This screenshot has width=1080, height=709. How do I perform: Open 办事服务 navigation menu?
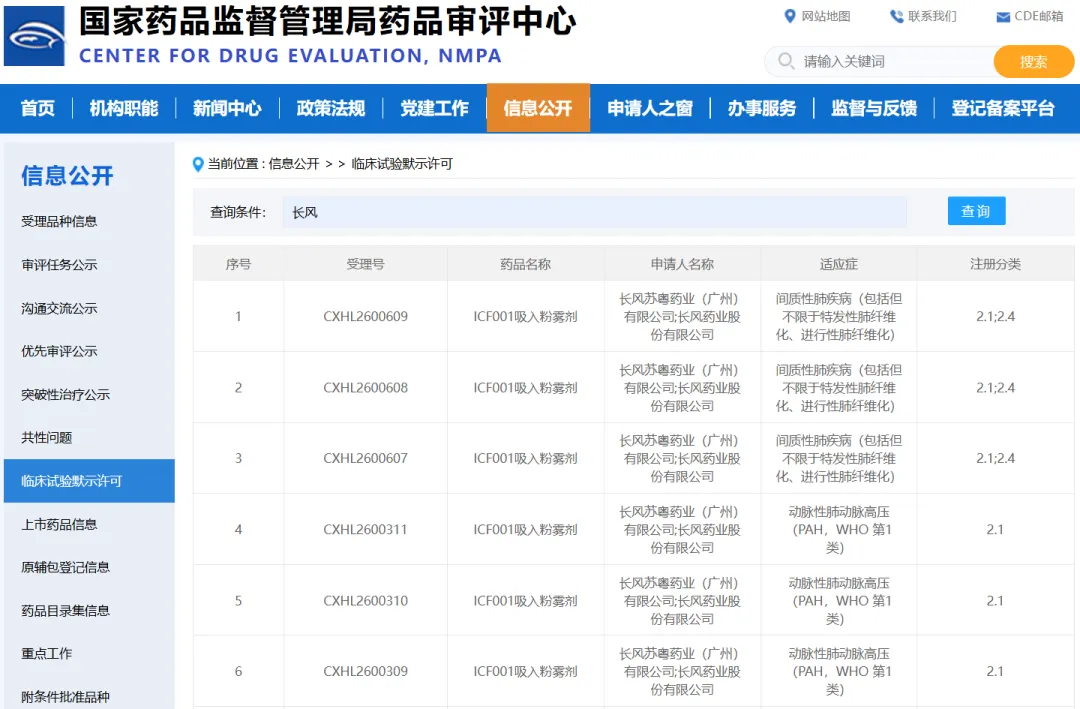(762, 108)
